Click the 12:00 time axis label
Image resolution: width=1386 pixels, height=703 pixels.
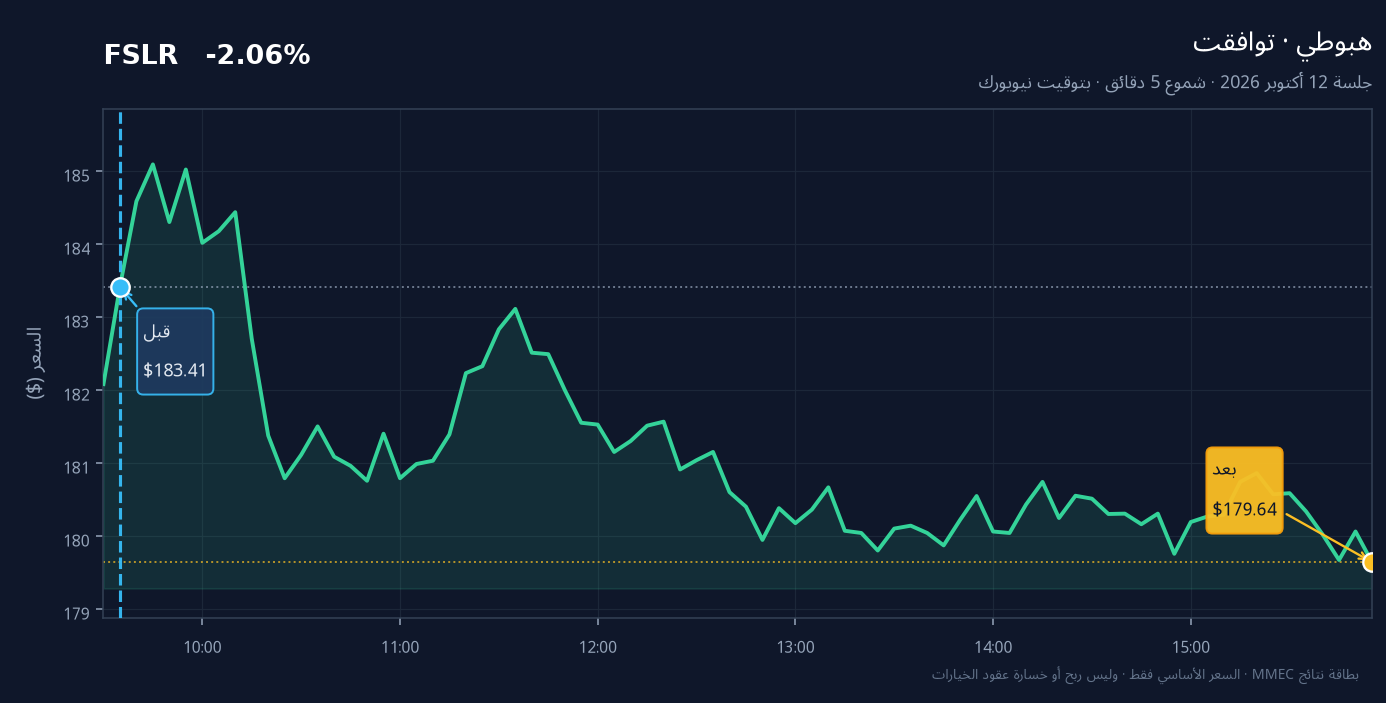598,647
